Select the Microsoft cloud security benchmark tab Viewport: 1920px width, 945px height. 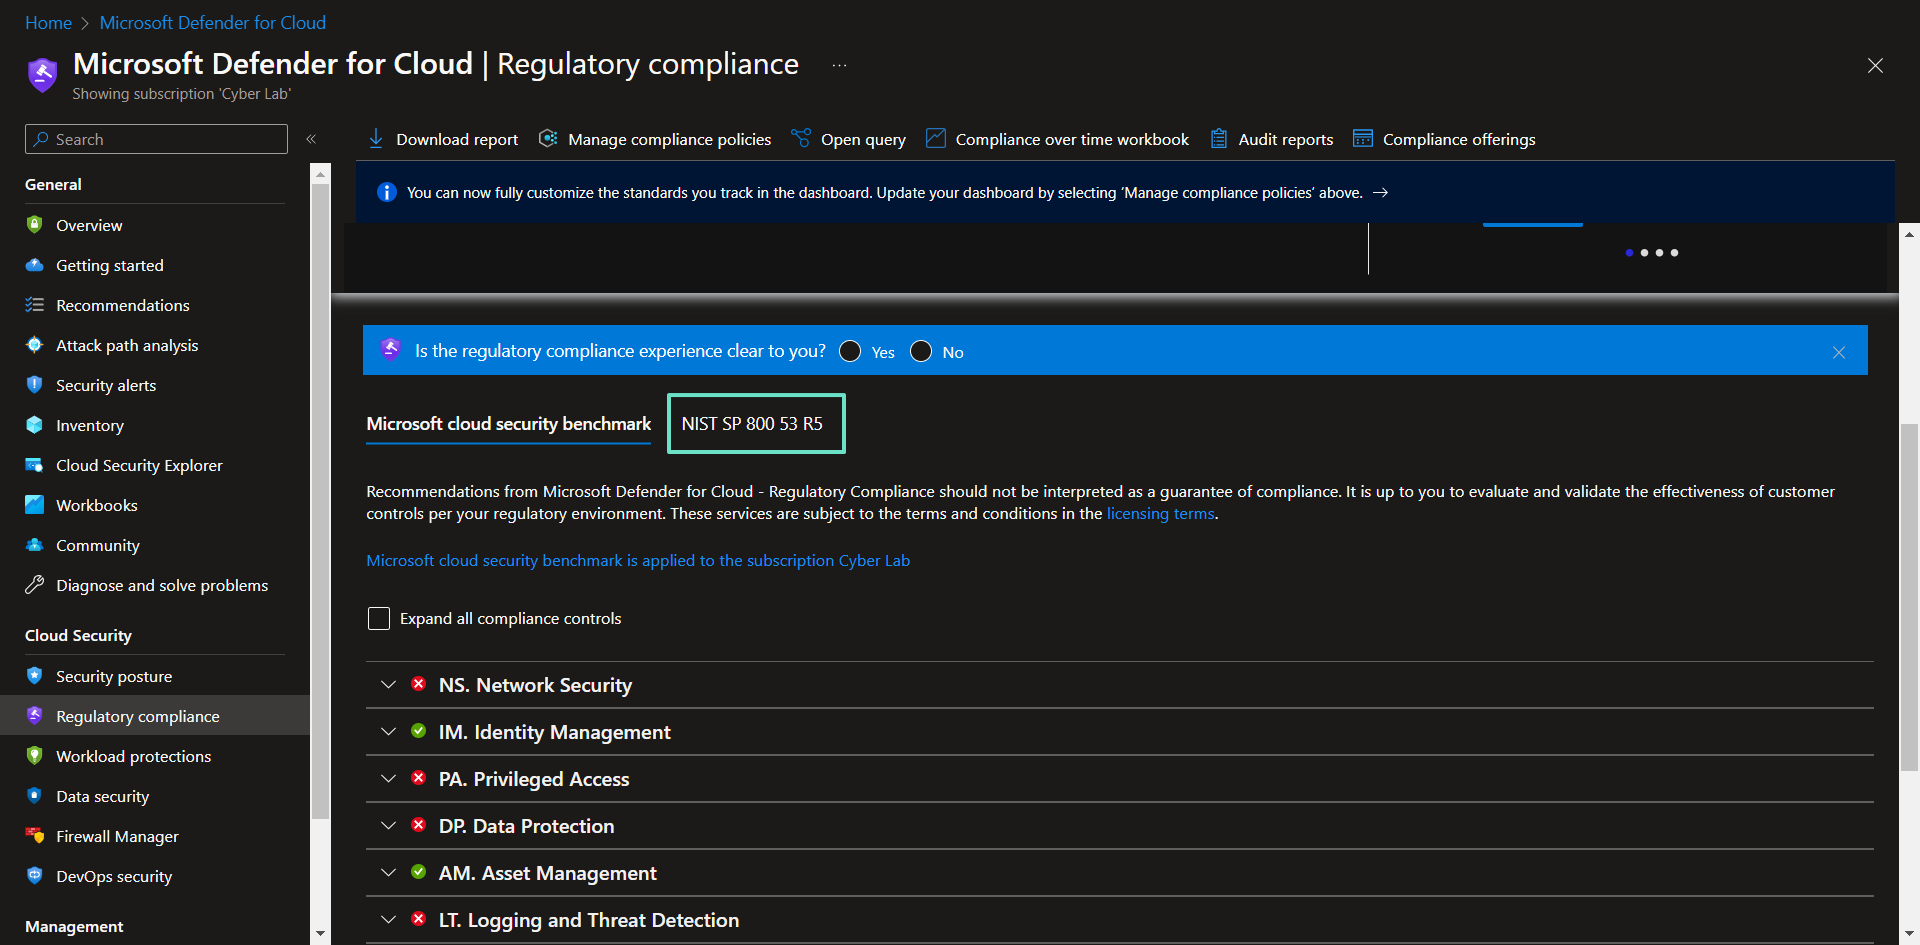(x=508, y=424)
